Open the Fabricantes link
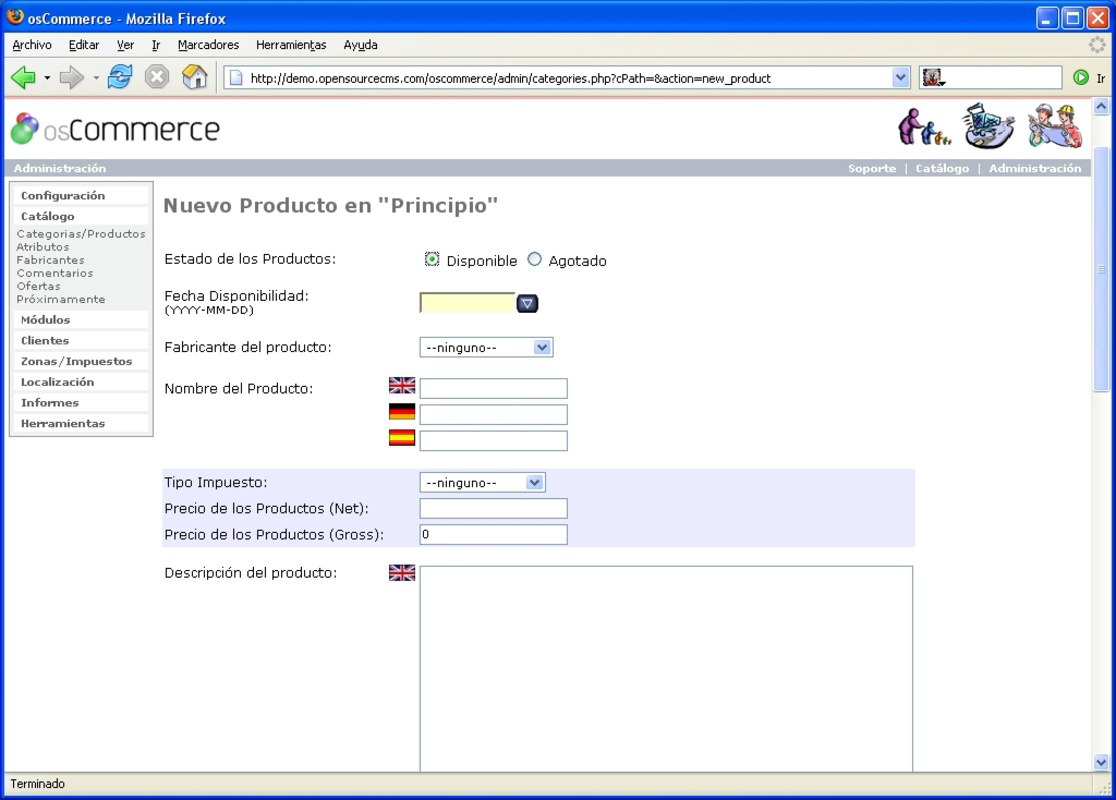Viewport: 1116px width, 800px height. [x=51, y=260]
